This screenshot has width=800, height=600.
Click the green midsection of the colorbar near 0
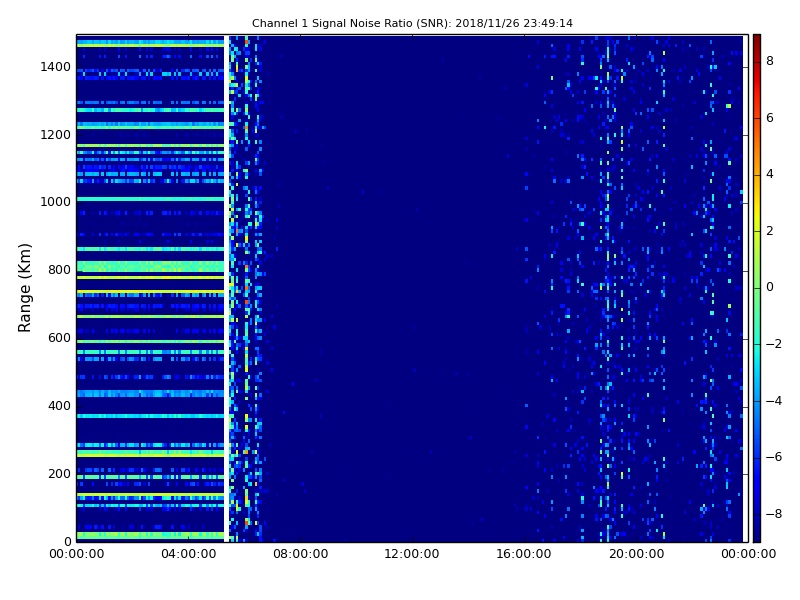757,287
